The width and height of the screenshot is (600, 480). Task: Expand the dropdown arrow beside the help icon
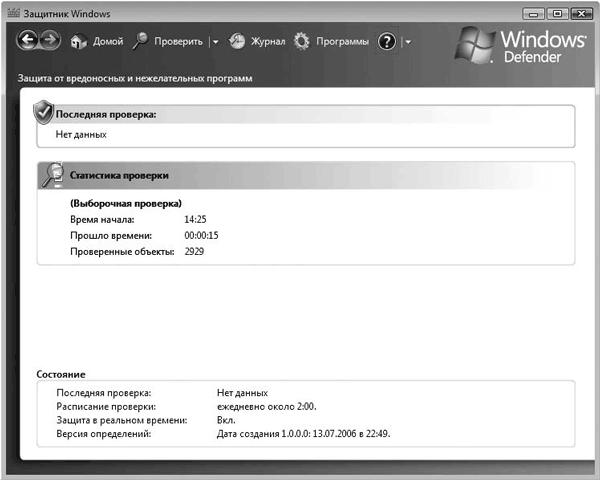408,42
